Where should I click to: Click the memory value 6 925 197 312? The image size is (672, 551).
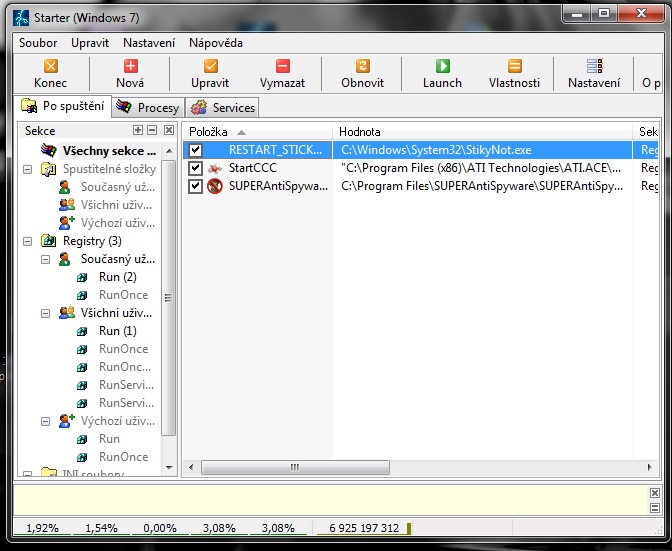pyautogui.click(x=364, y=528)
